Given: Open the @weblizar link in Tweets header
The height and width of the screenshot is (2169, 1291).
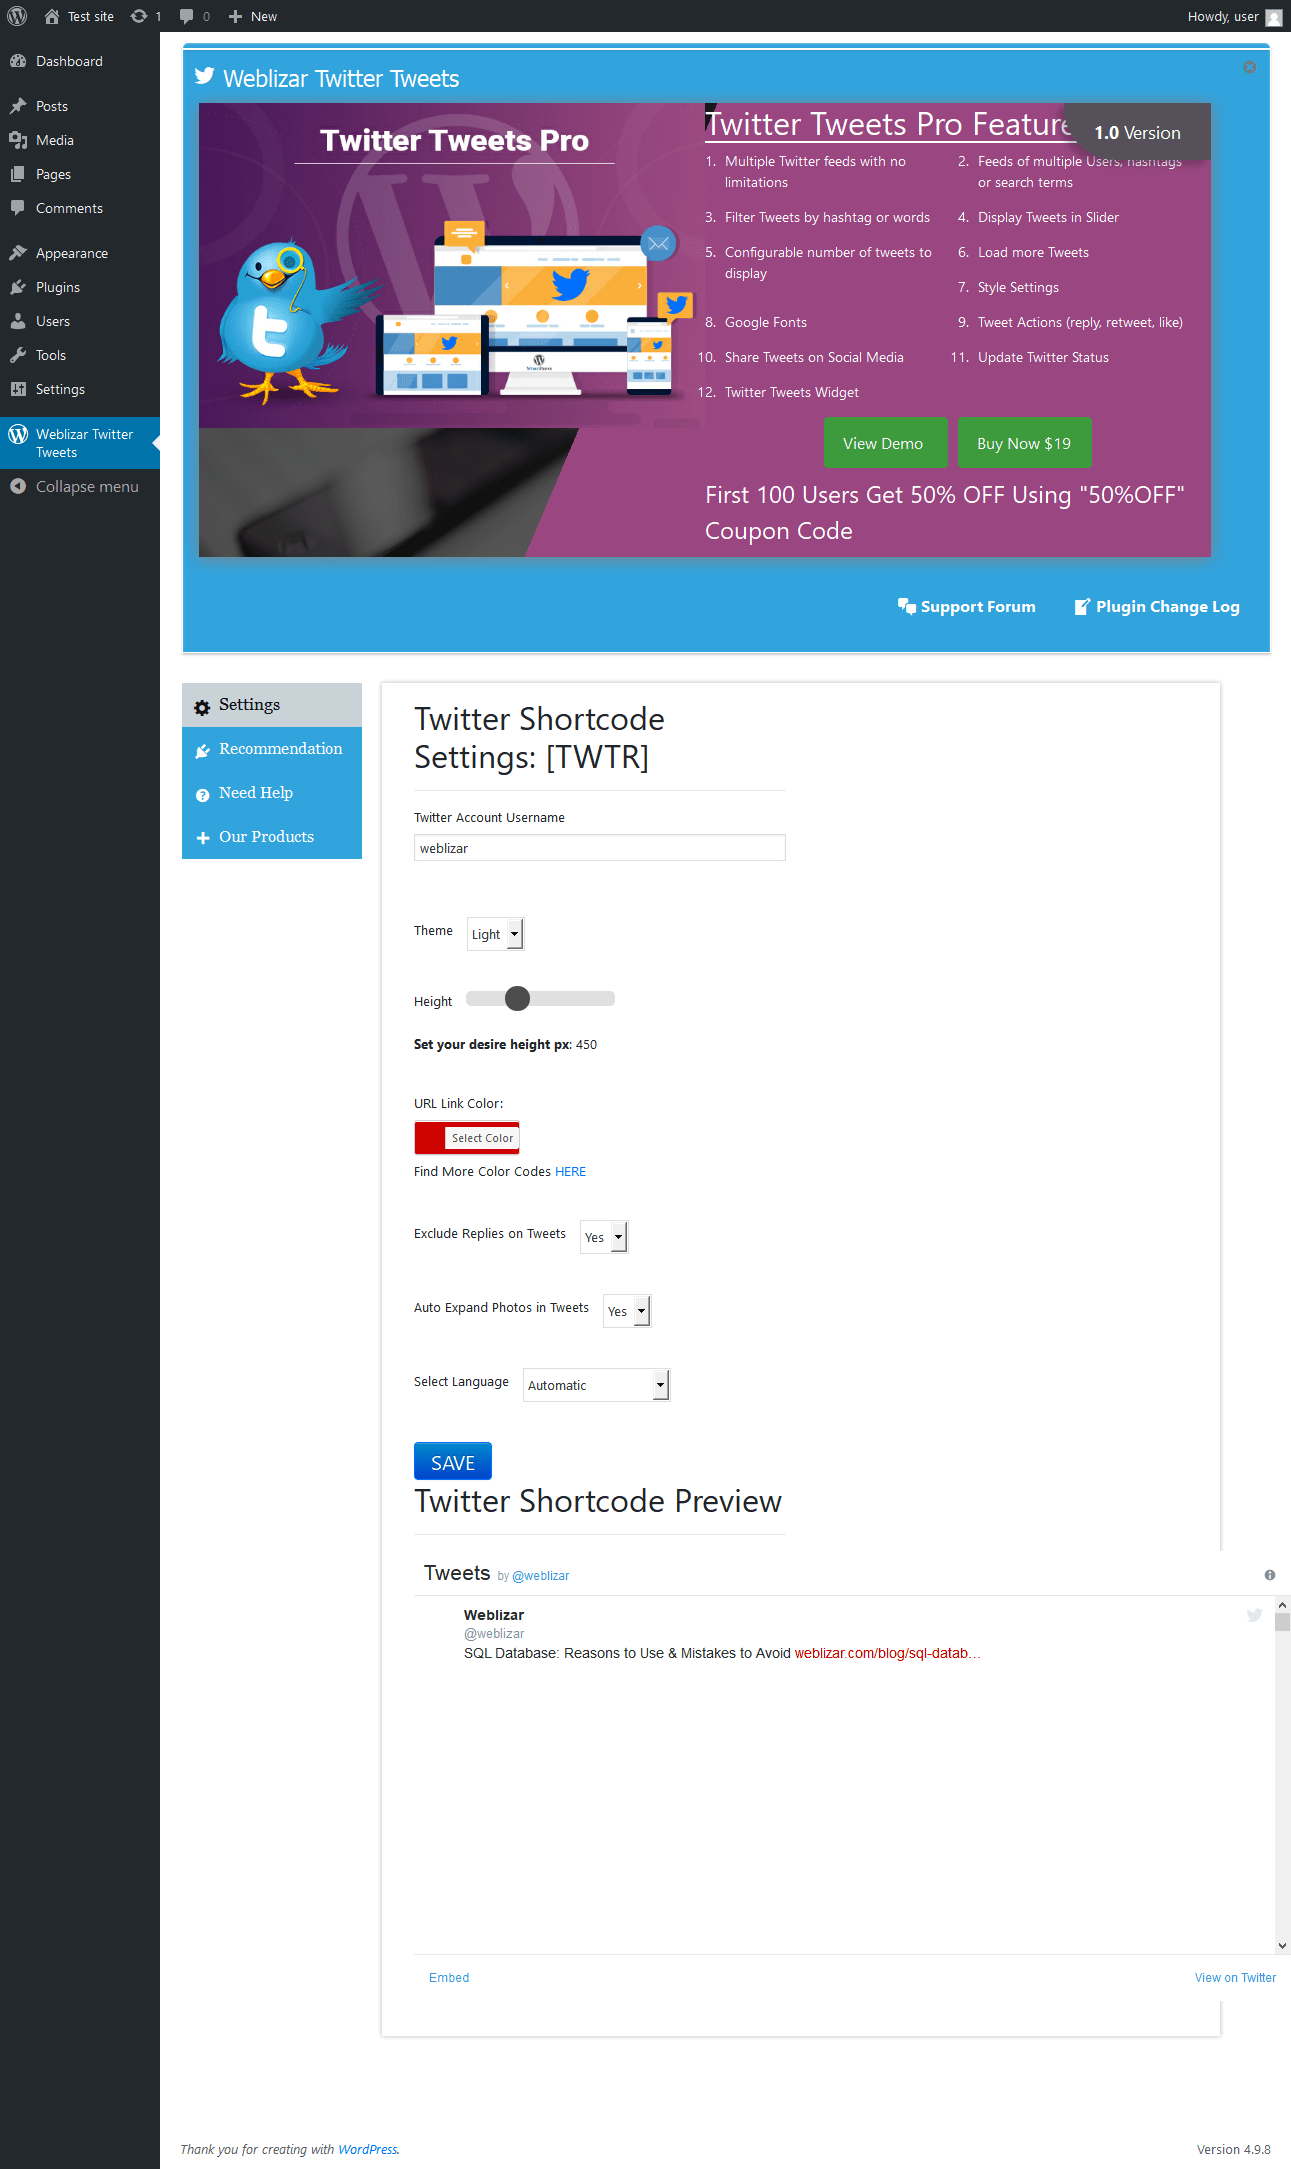Looking at the screenshot, I should click(540, 1576).
